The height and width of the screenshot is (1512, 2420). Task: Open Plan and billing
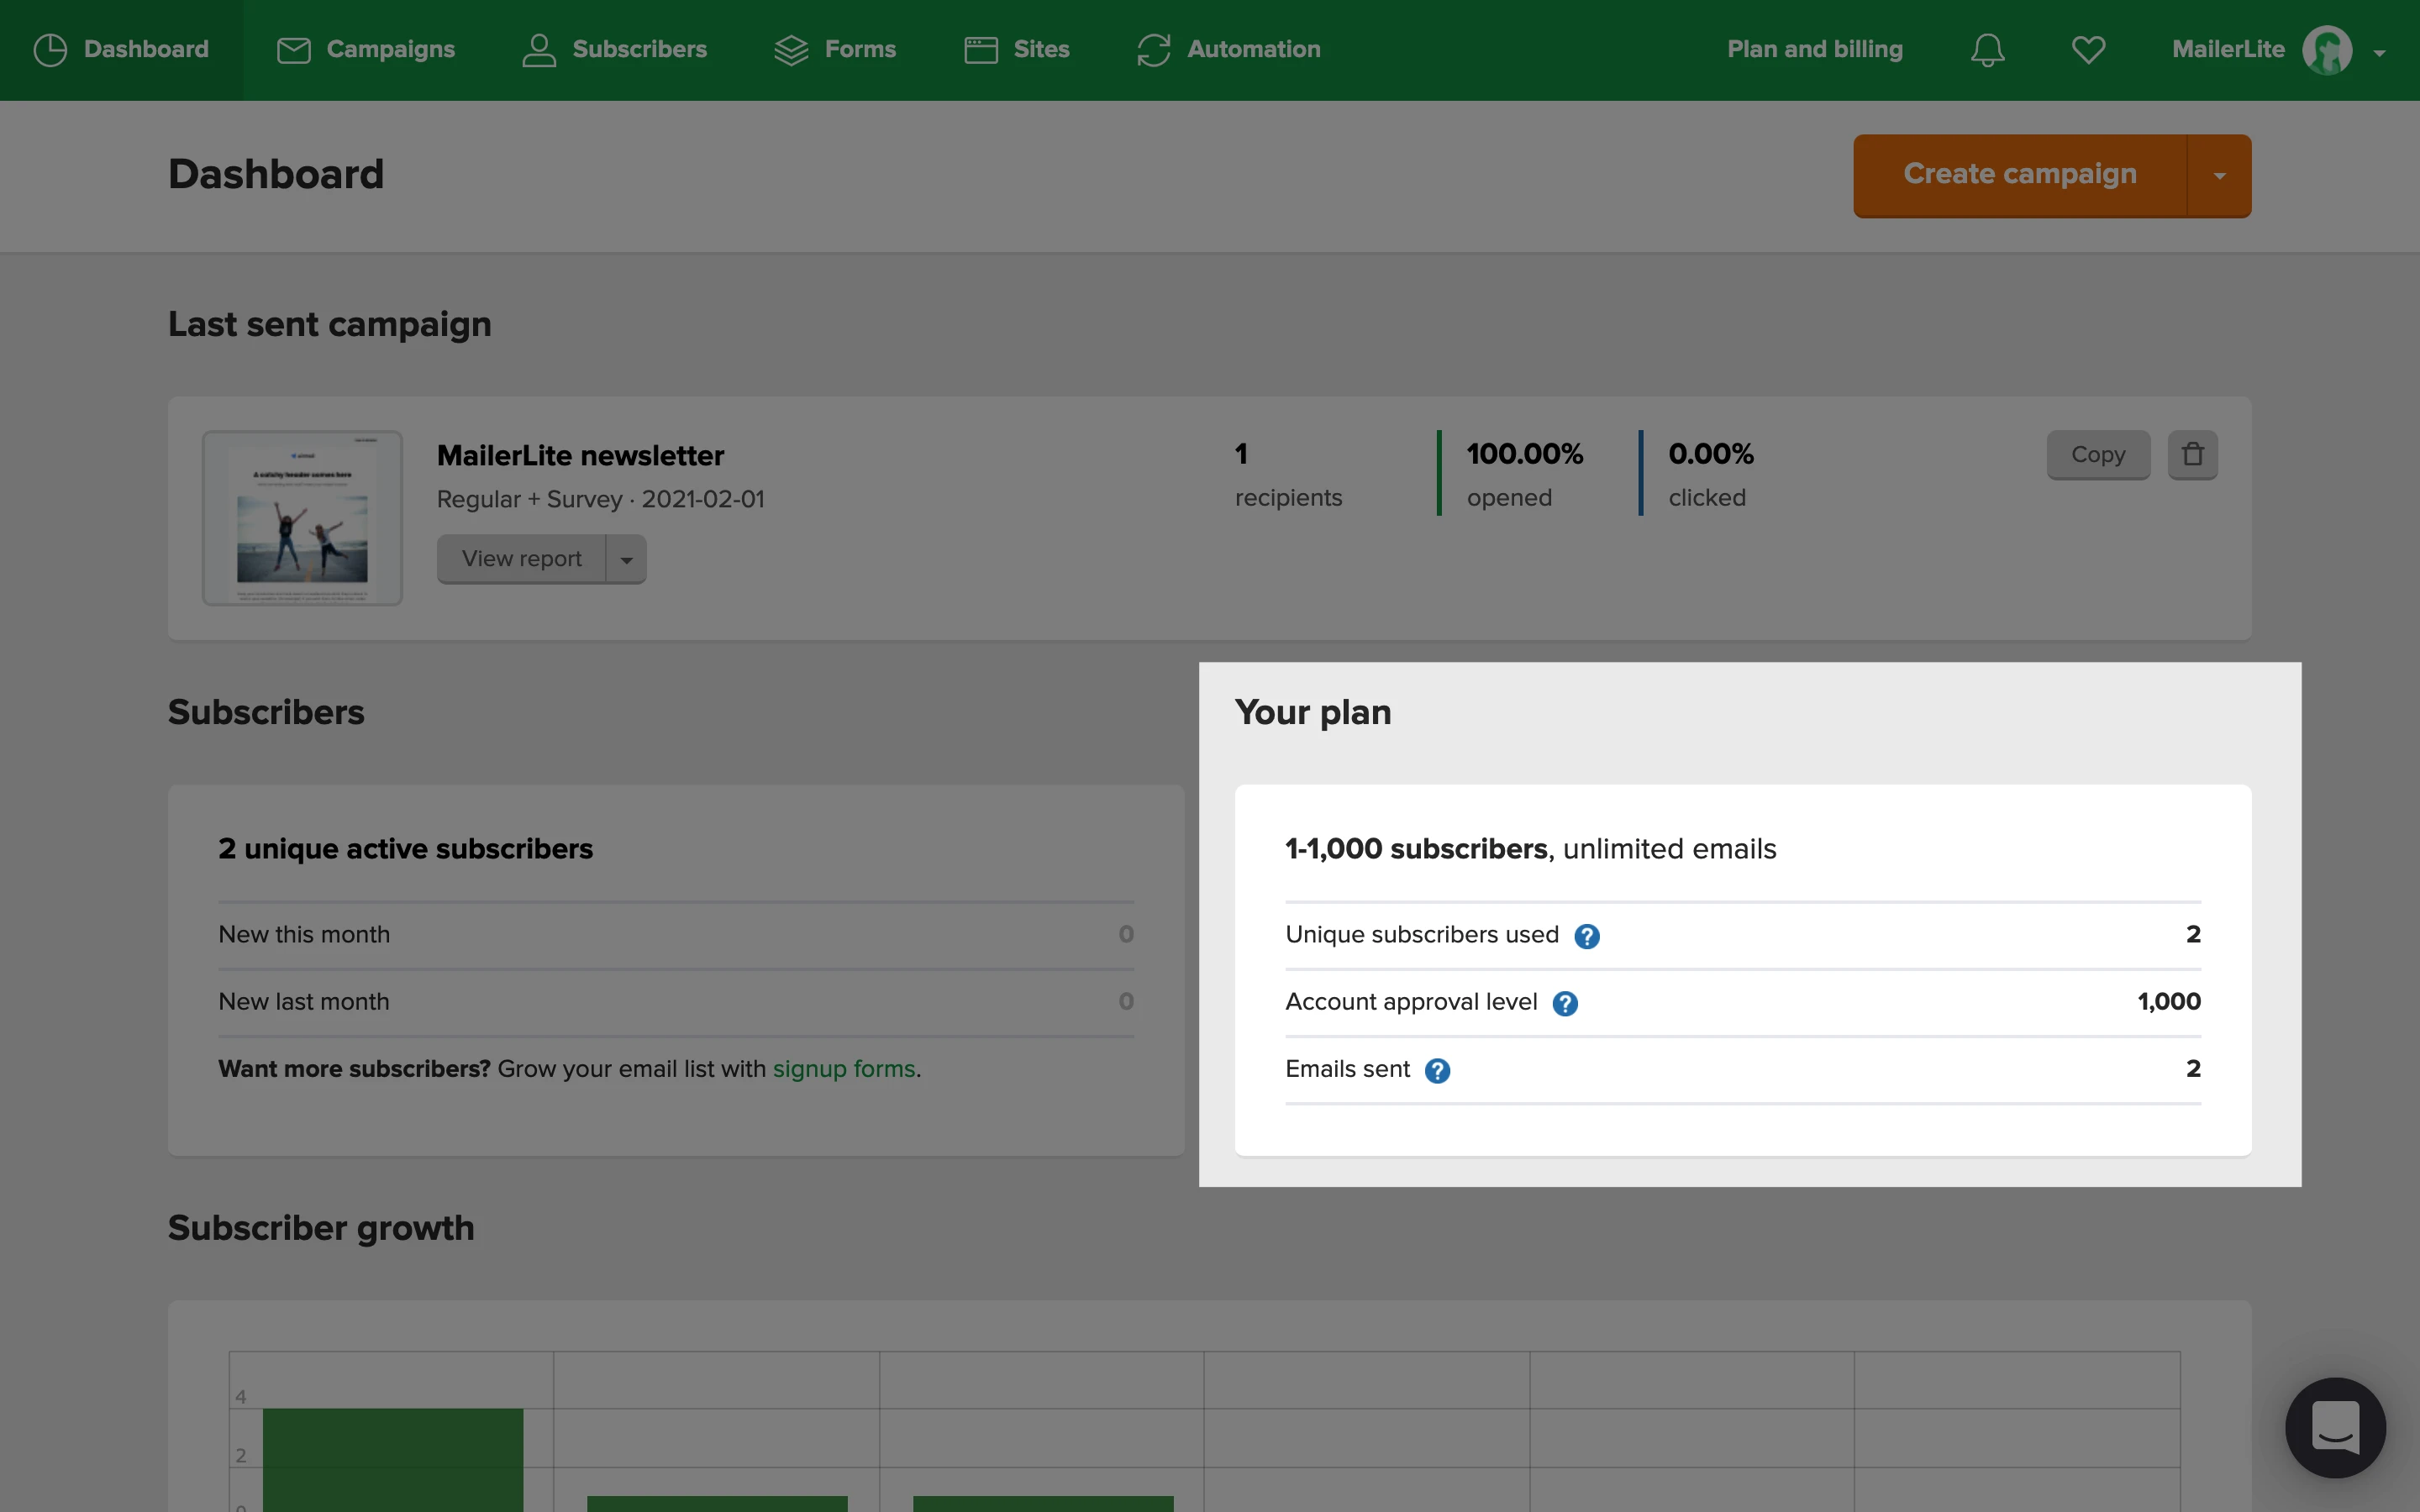coord(1814,50)
